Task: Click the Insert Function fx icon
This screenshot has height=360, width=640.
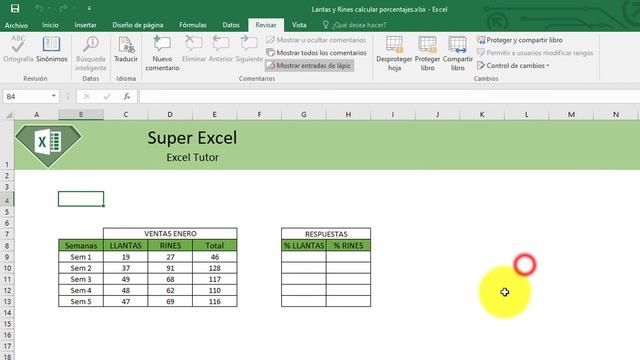Action: [x=127, y=96]
